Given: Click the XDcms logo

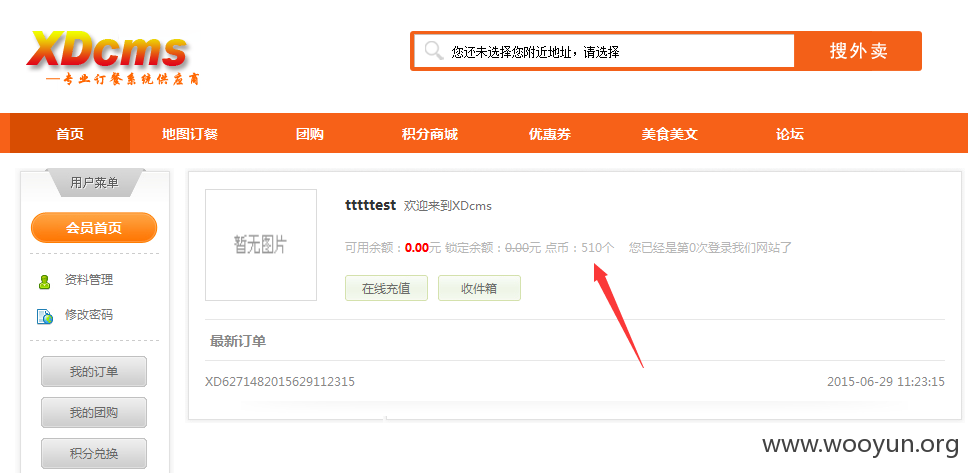Looking at the screenshot, I should 112,57.
